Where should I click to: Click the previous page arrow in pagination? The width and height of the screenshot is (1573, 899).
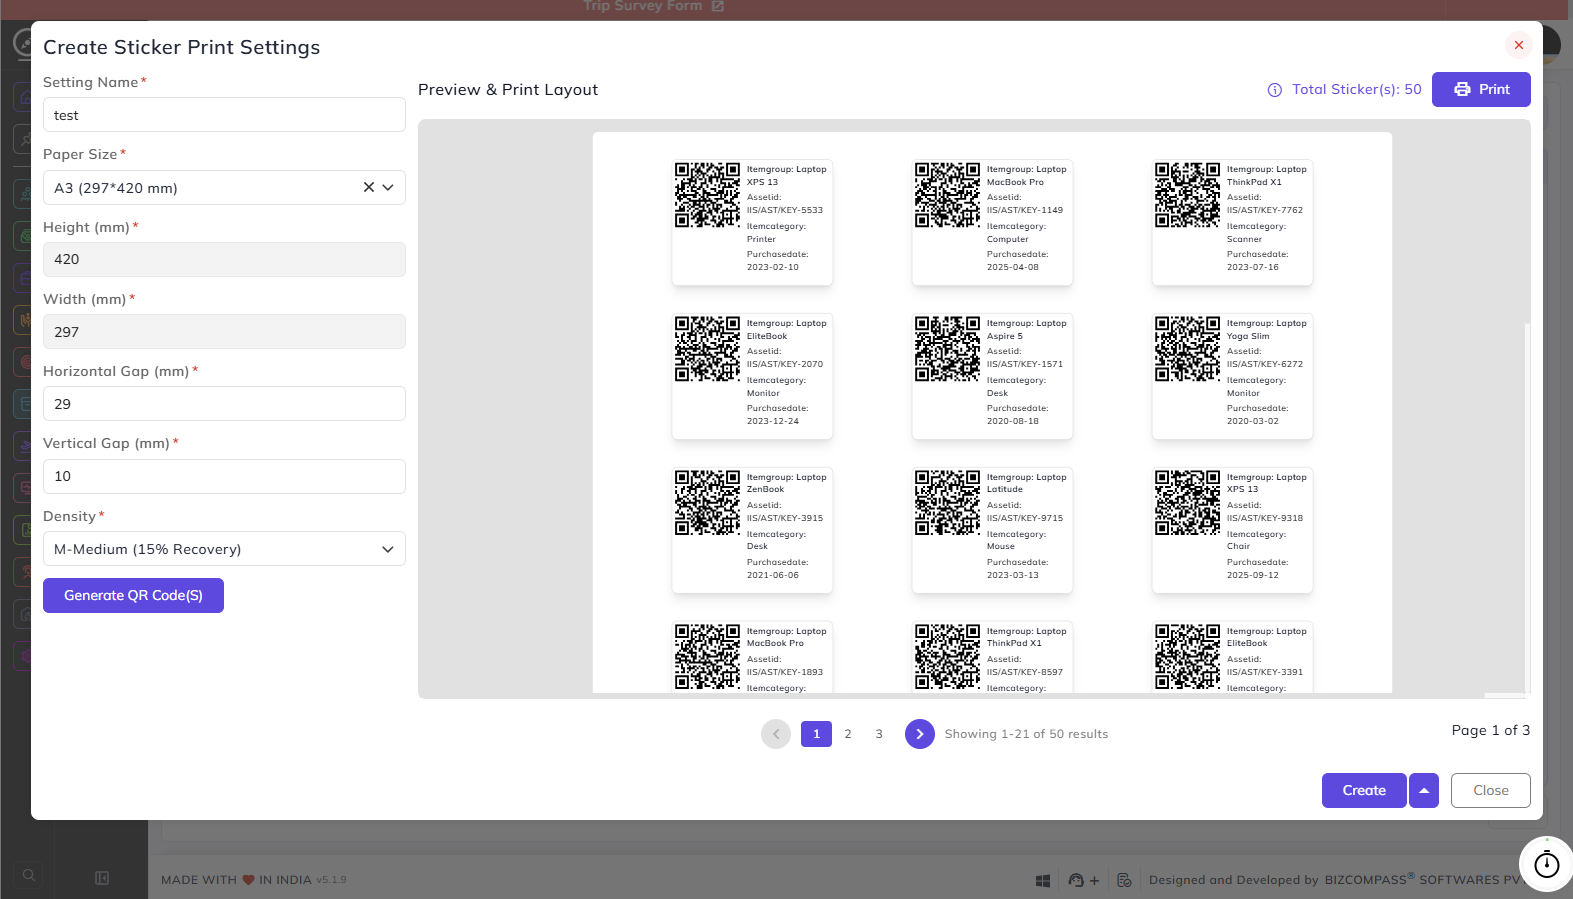point(776,734)
